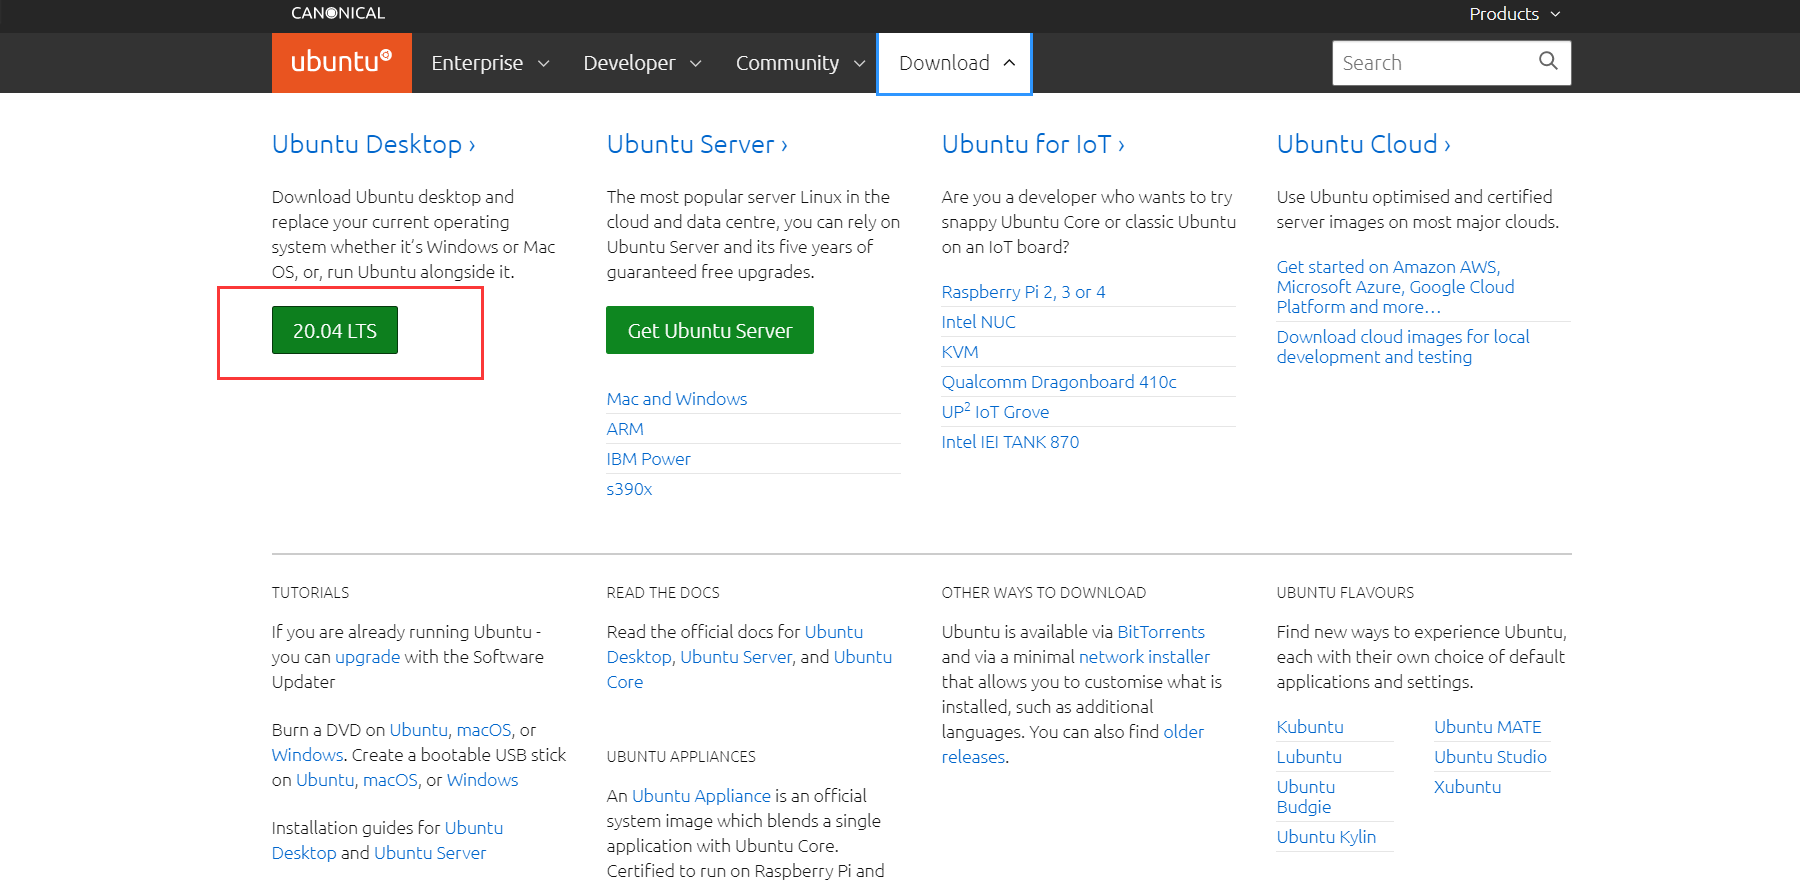Click the Get Ubuntu Server button
This screenshot has height=888, width=1800.
710,330
